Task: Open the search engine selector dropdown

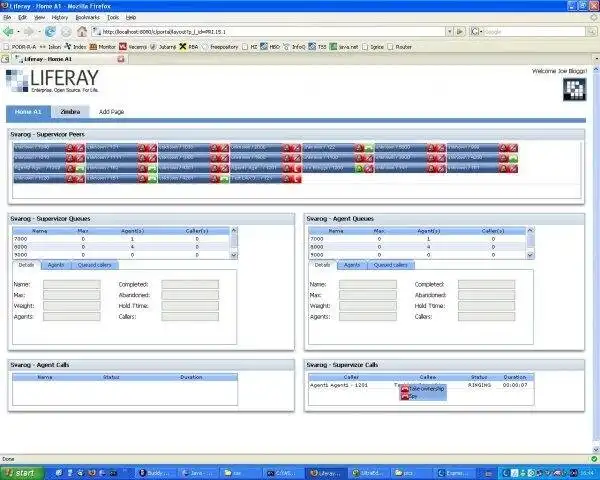Action: point(476,32)
